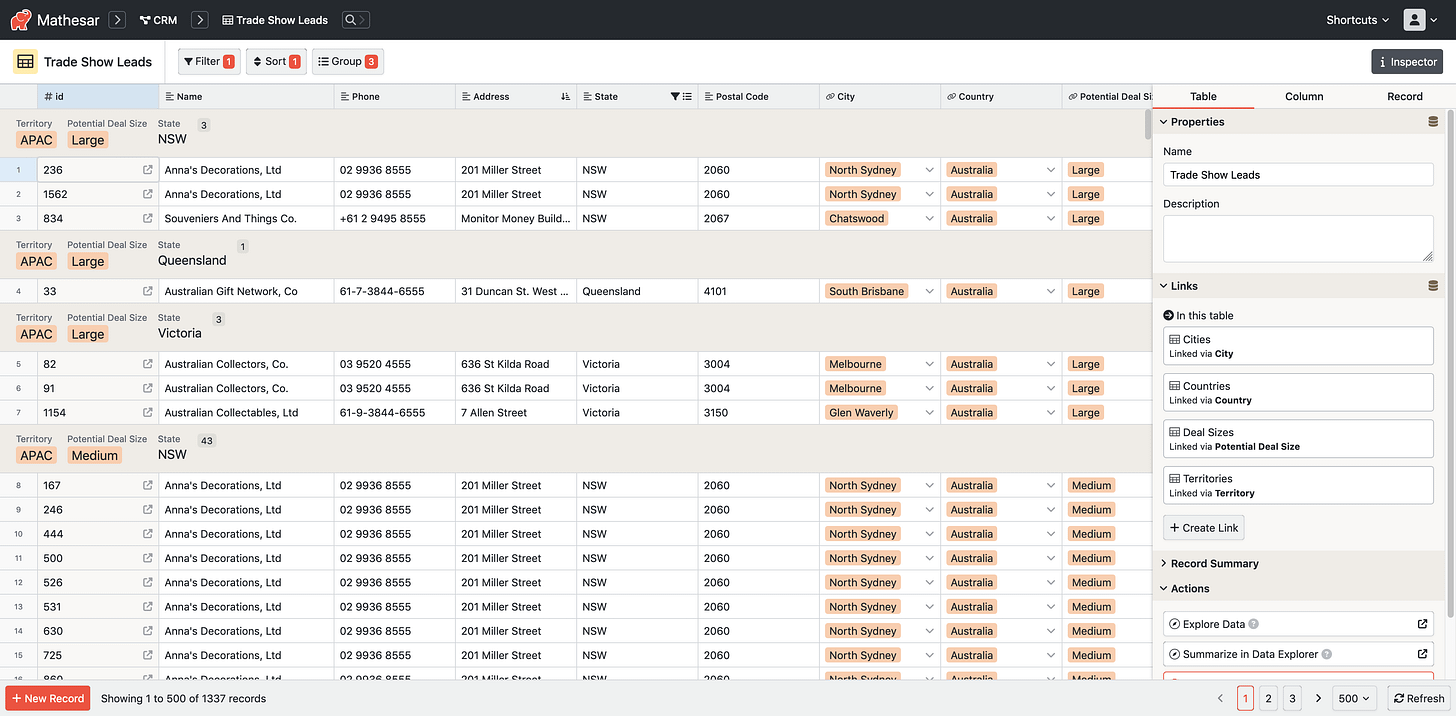Click the user account icon top right
Screen dimensions: 1456x716
pos(1415,19)
